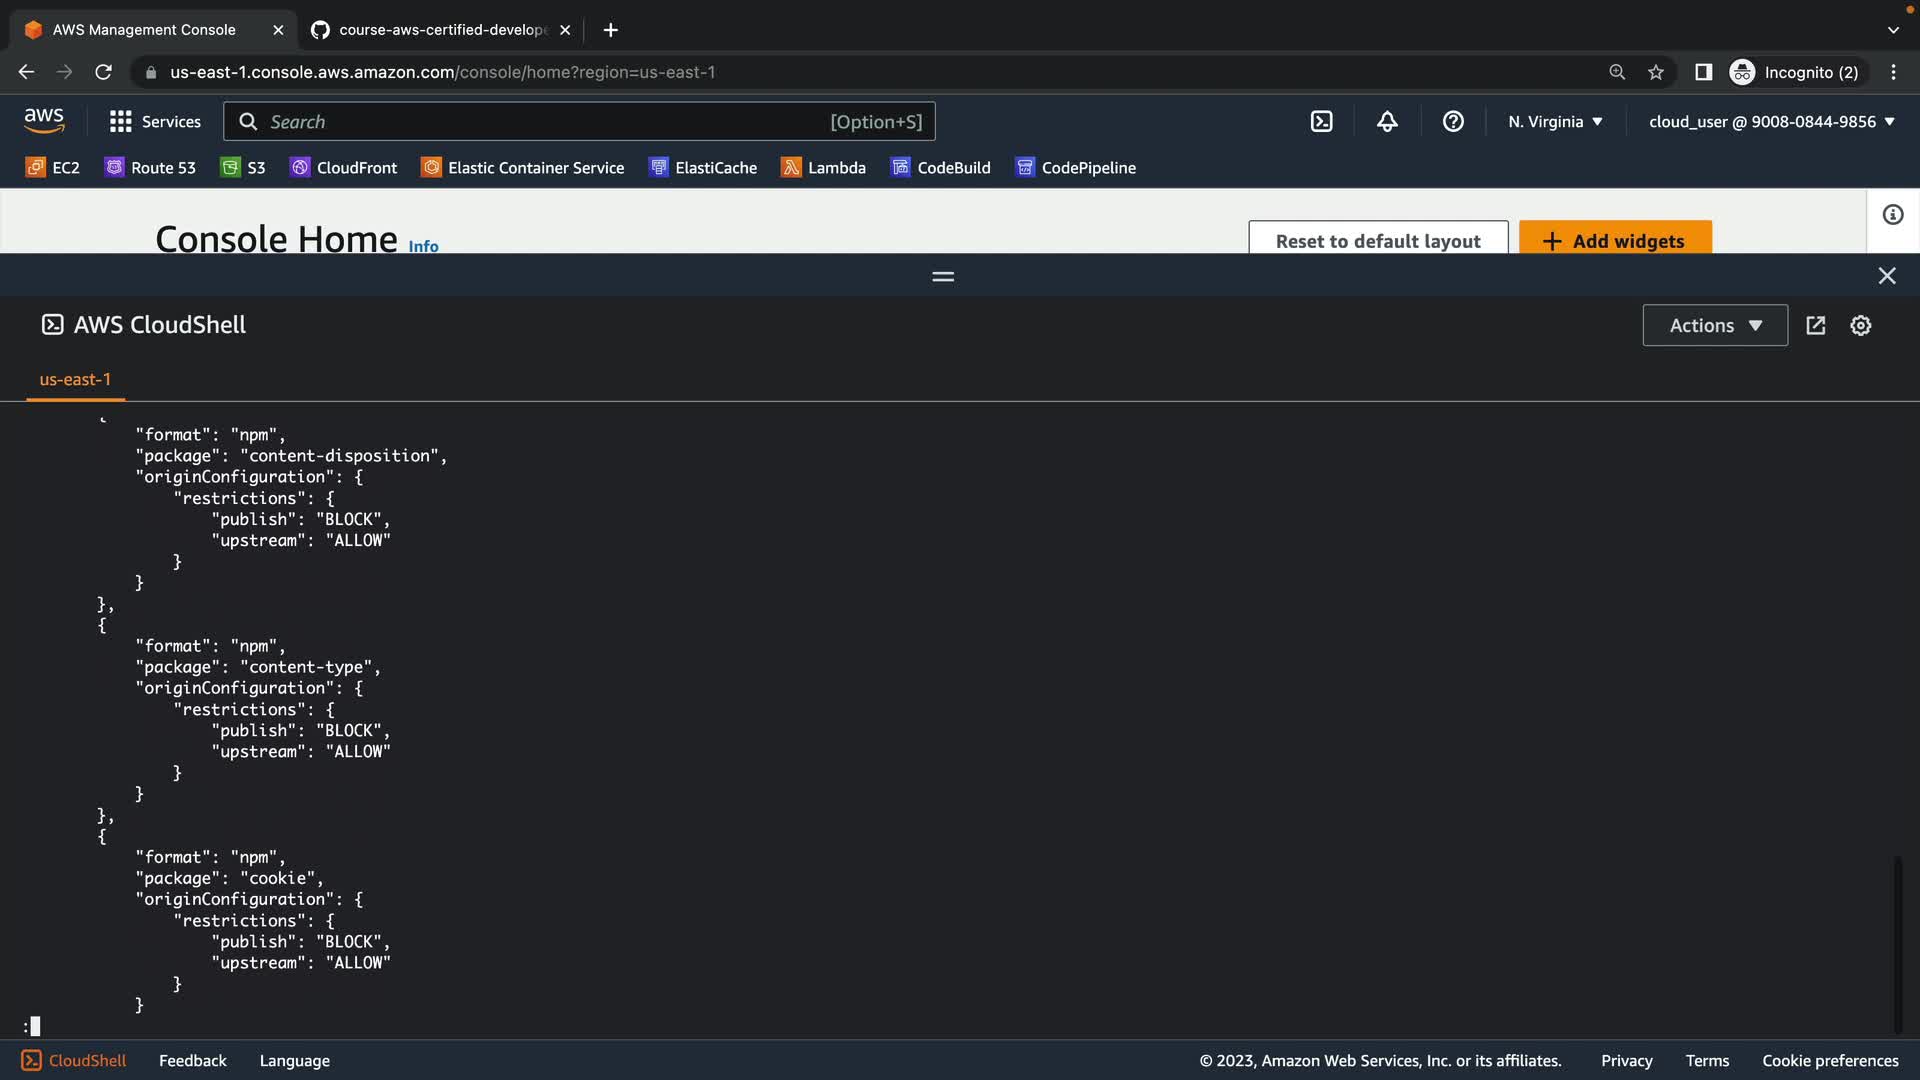Screen dimensions: 1920x1080
Task: Select the us-east-1 terminal tab
Action: click(75, 380)
